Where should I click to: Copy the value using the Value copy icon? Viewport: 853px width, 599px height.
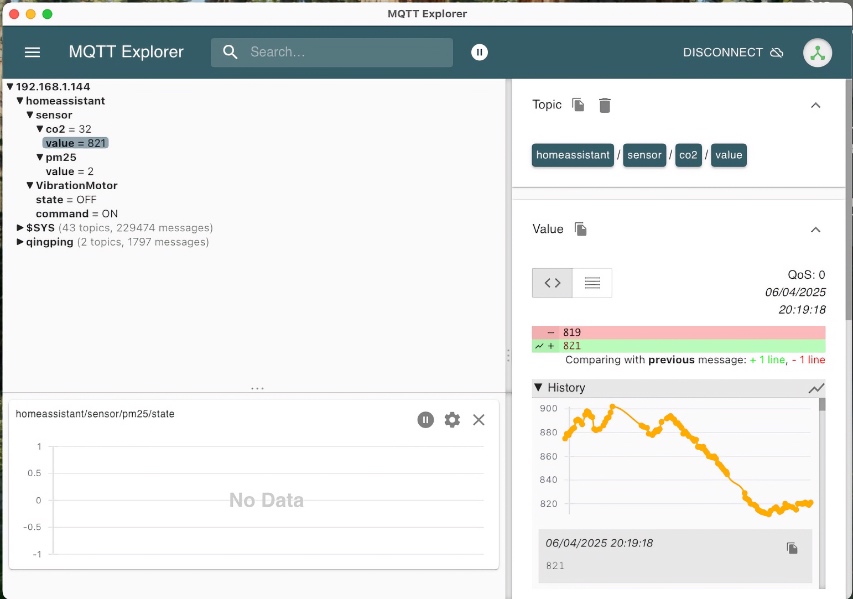coord(580,229)
